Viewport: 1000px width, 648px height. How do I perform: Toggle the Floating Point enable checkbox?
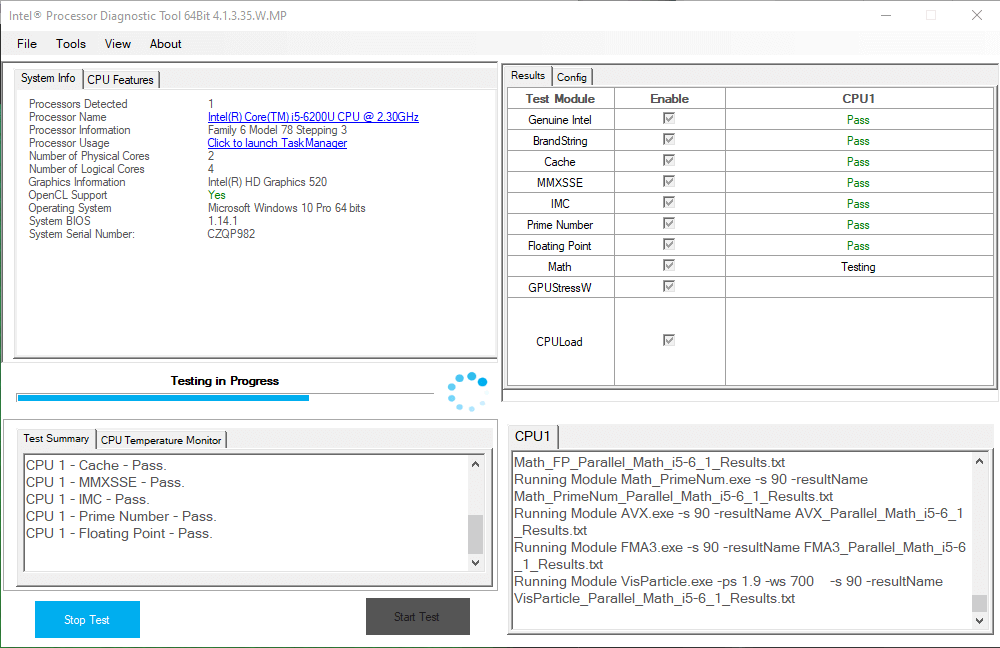[669, 245]
